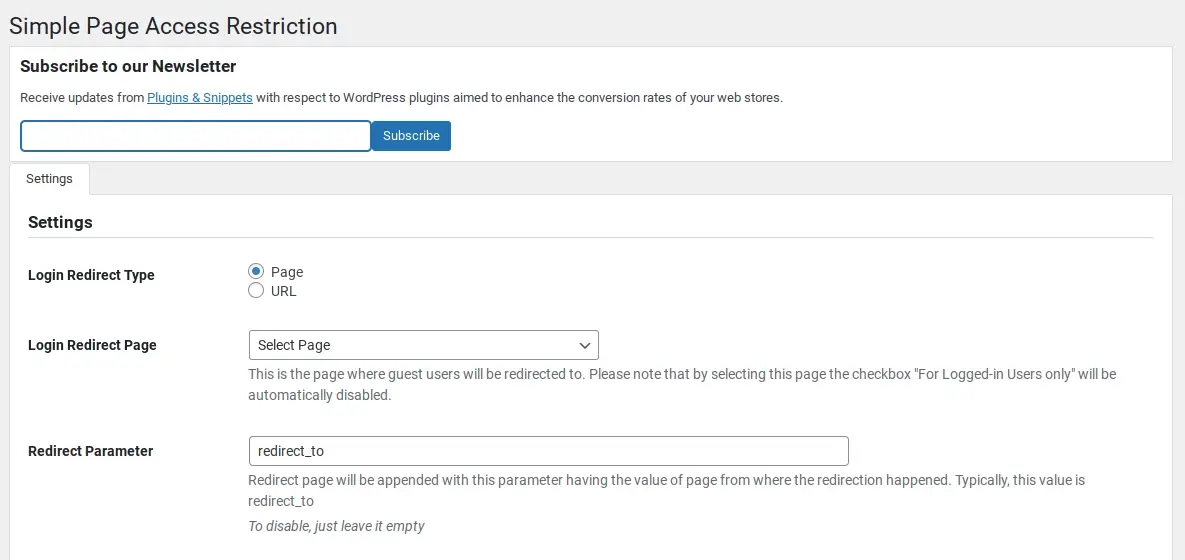
Task: Select the URL radio option
Action: [256, 291]
